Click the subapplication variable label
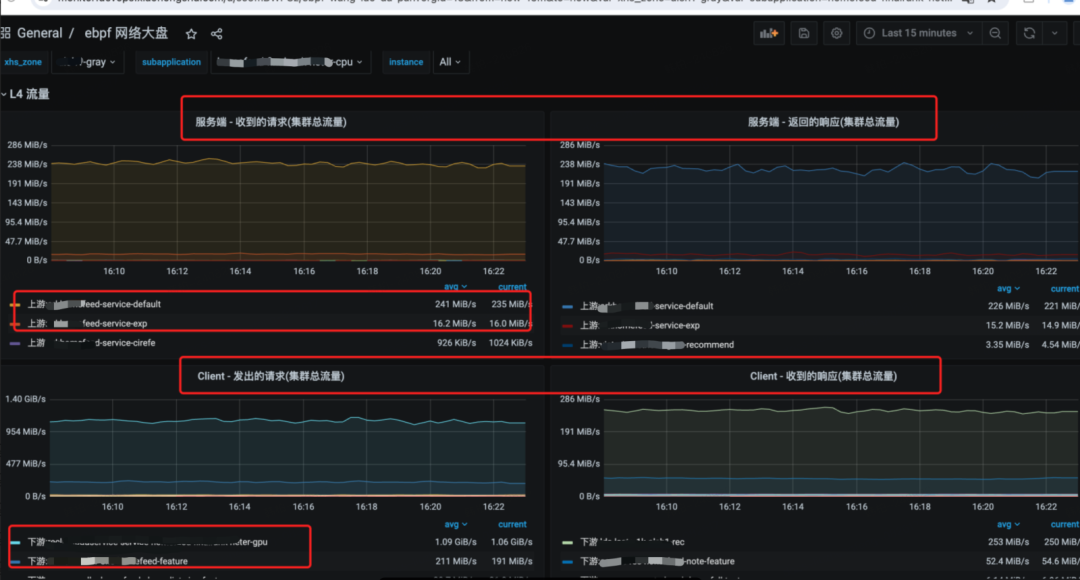This screenshot has width=1080, height=580. click(x=172, y=62)
